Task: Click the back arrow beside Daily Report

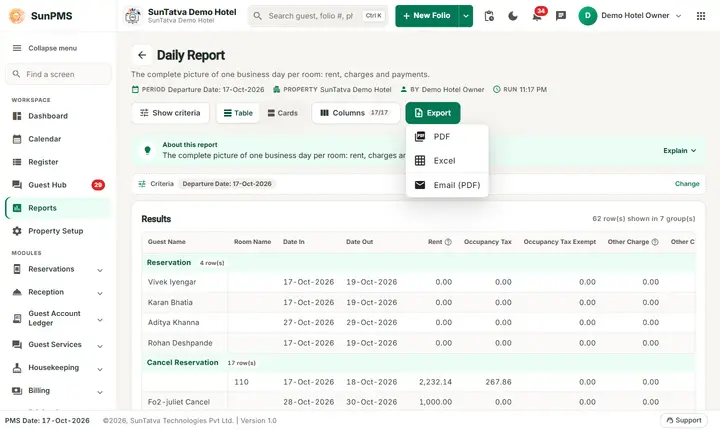Action: click(142, 55)
